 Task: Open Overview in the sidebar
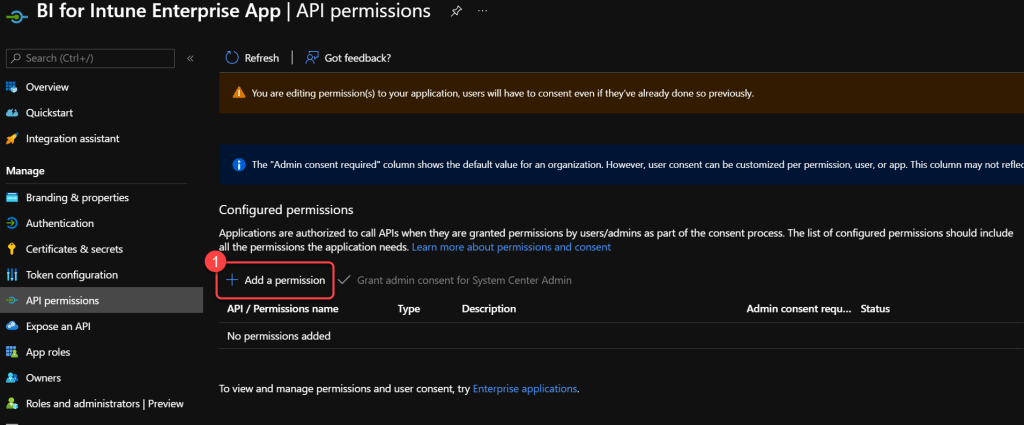click(47, 87)
